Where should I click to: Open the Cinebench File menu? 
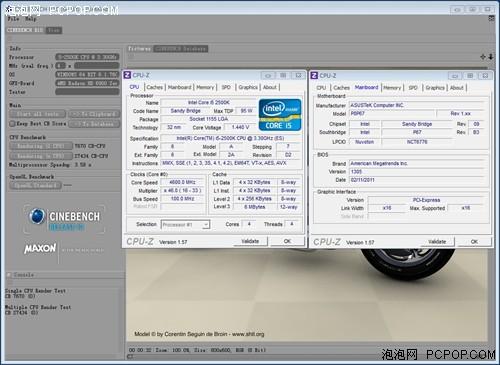tap(13, 19)
